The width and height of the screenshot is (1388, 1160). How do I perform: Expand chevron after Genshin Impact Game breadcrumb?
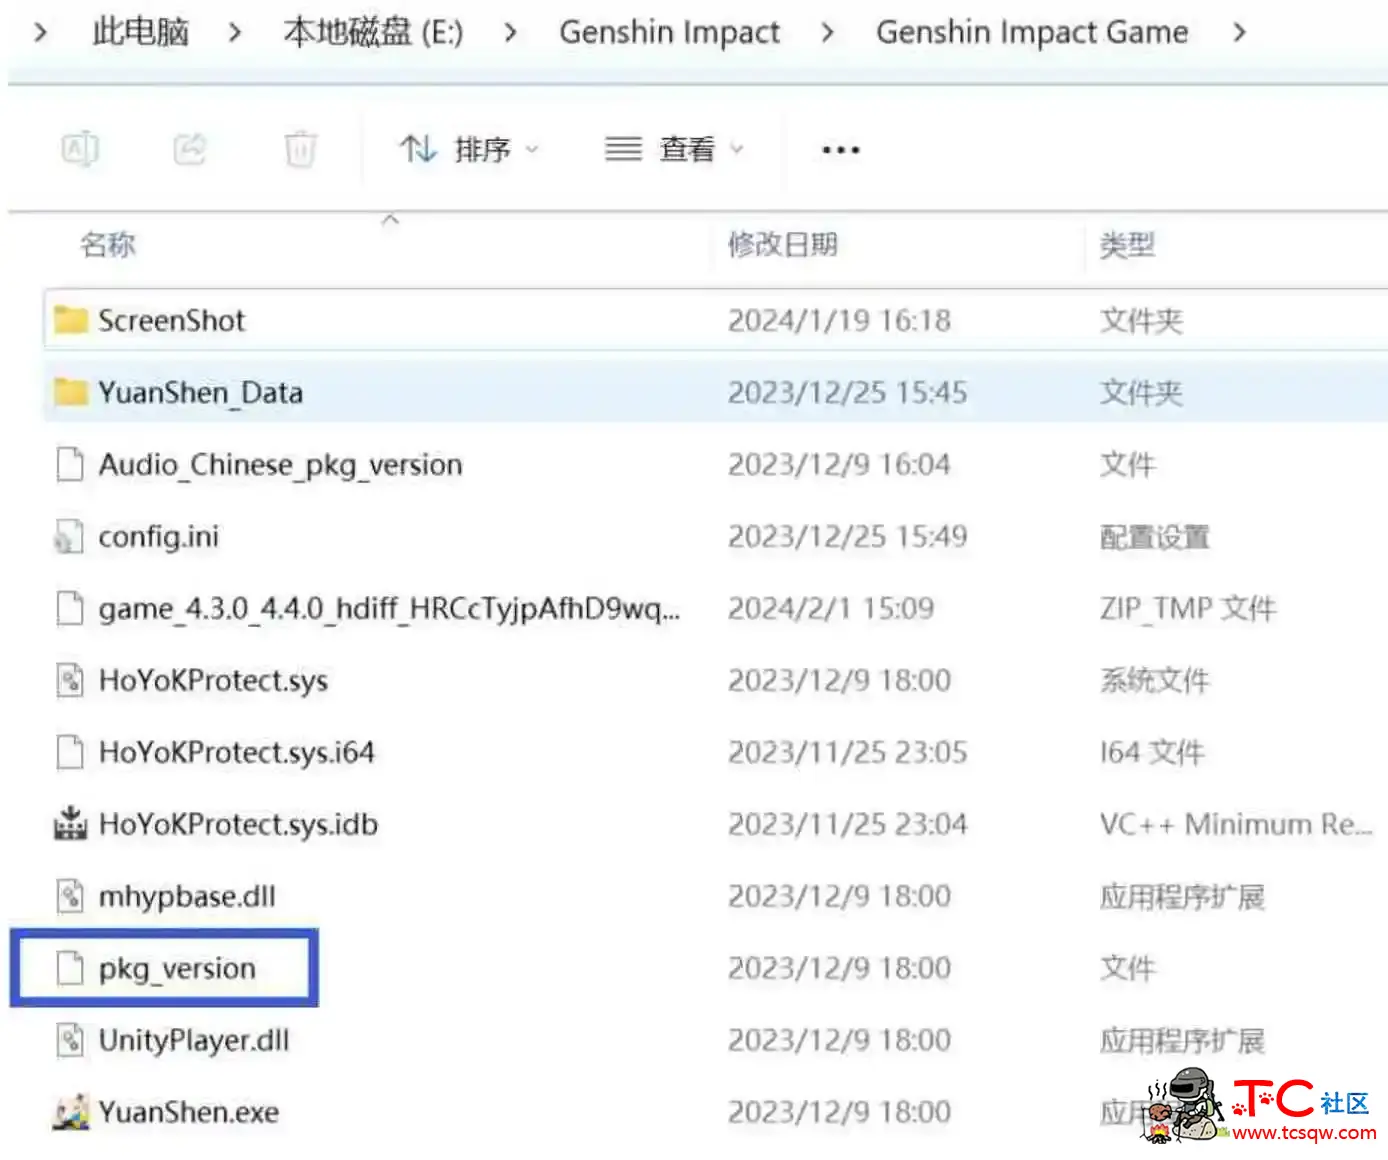click(1239, 33)
